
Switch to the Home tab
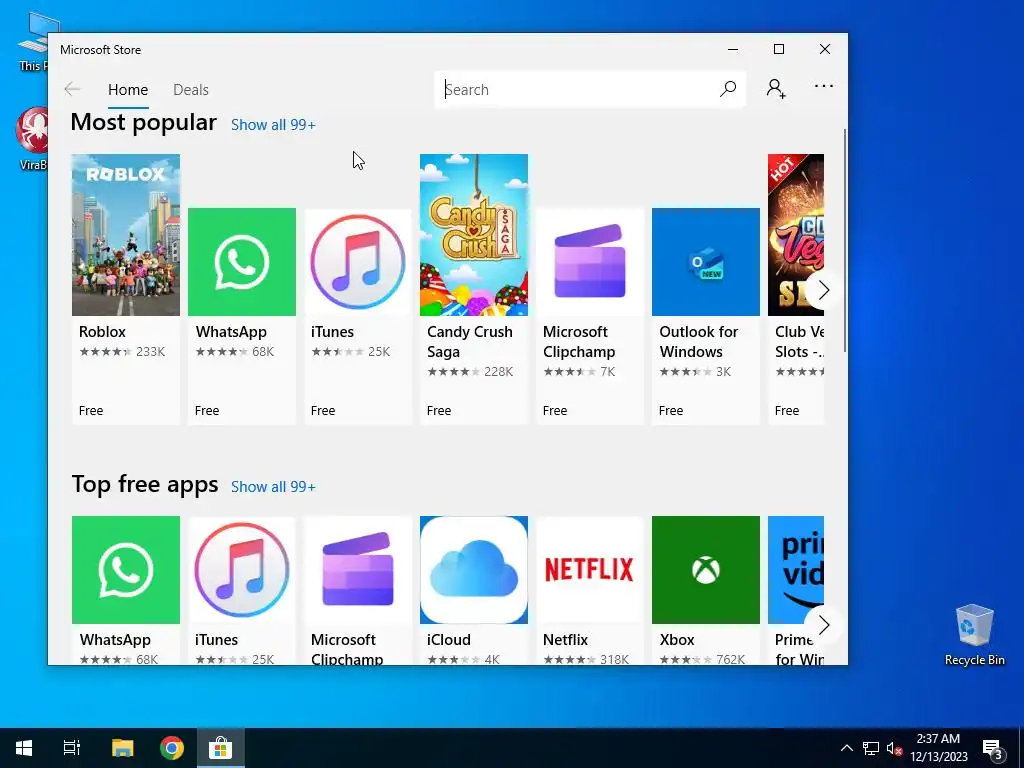[128, 89]
